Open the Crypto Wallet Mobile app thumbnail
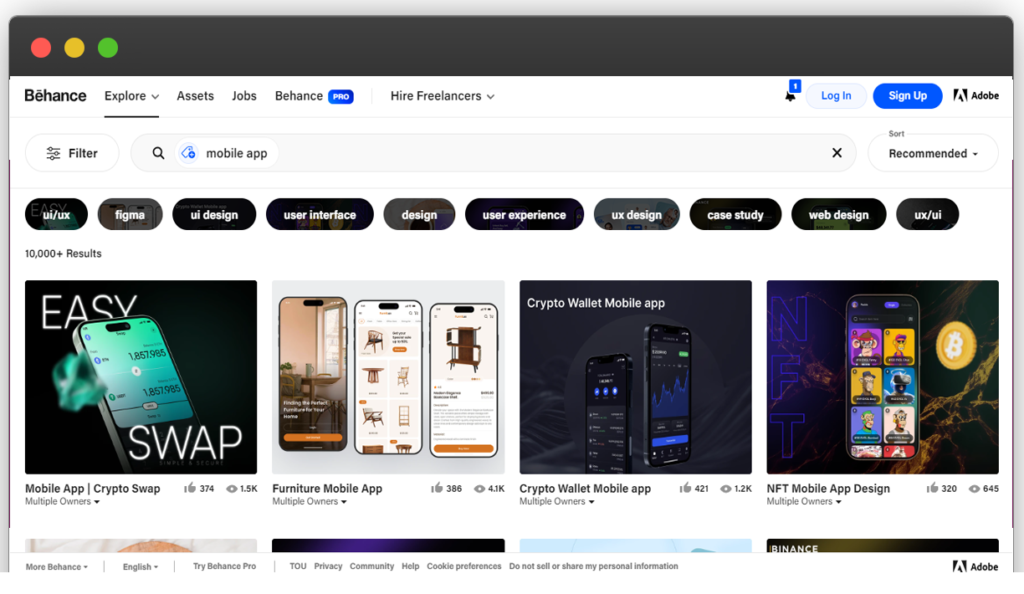 635,377
